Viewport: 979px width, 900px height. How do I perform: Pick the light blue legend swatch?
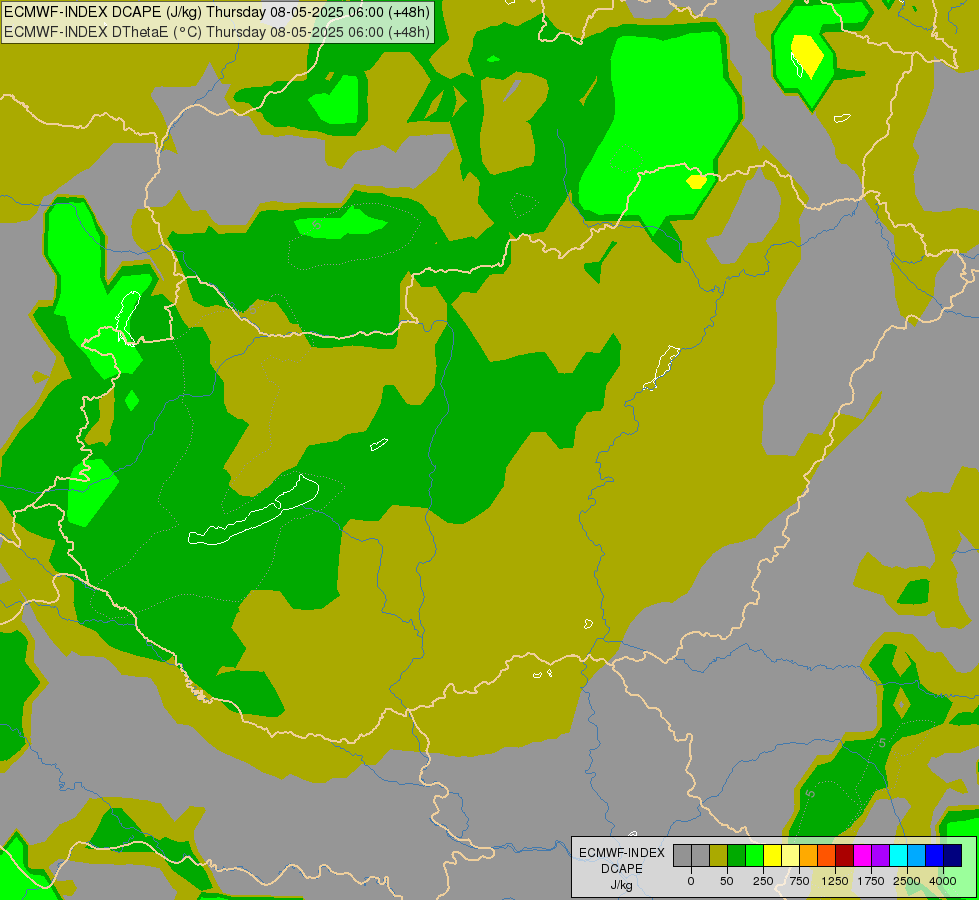(x=917, y=855)
